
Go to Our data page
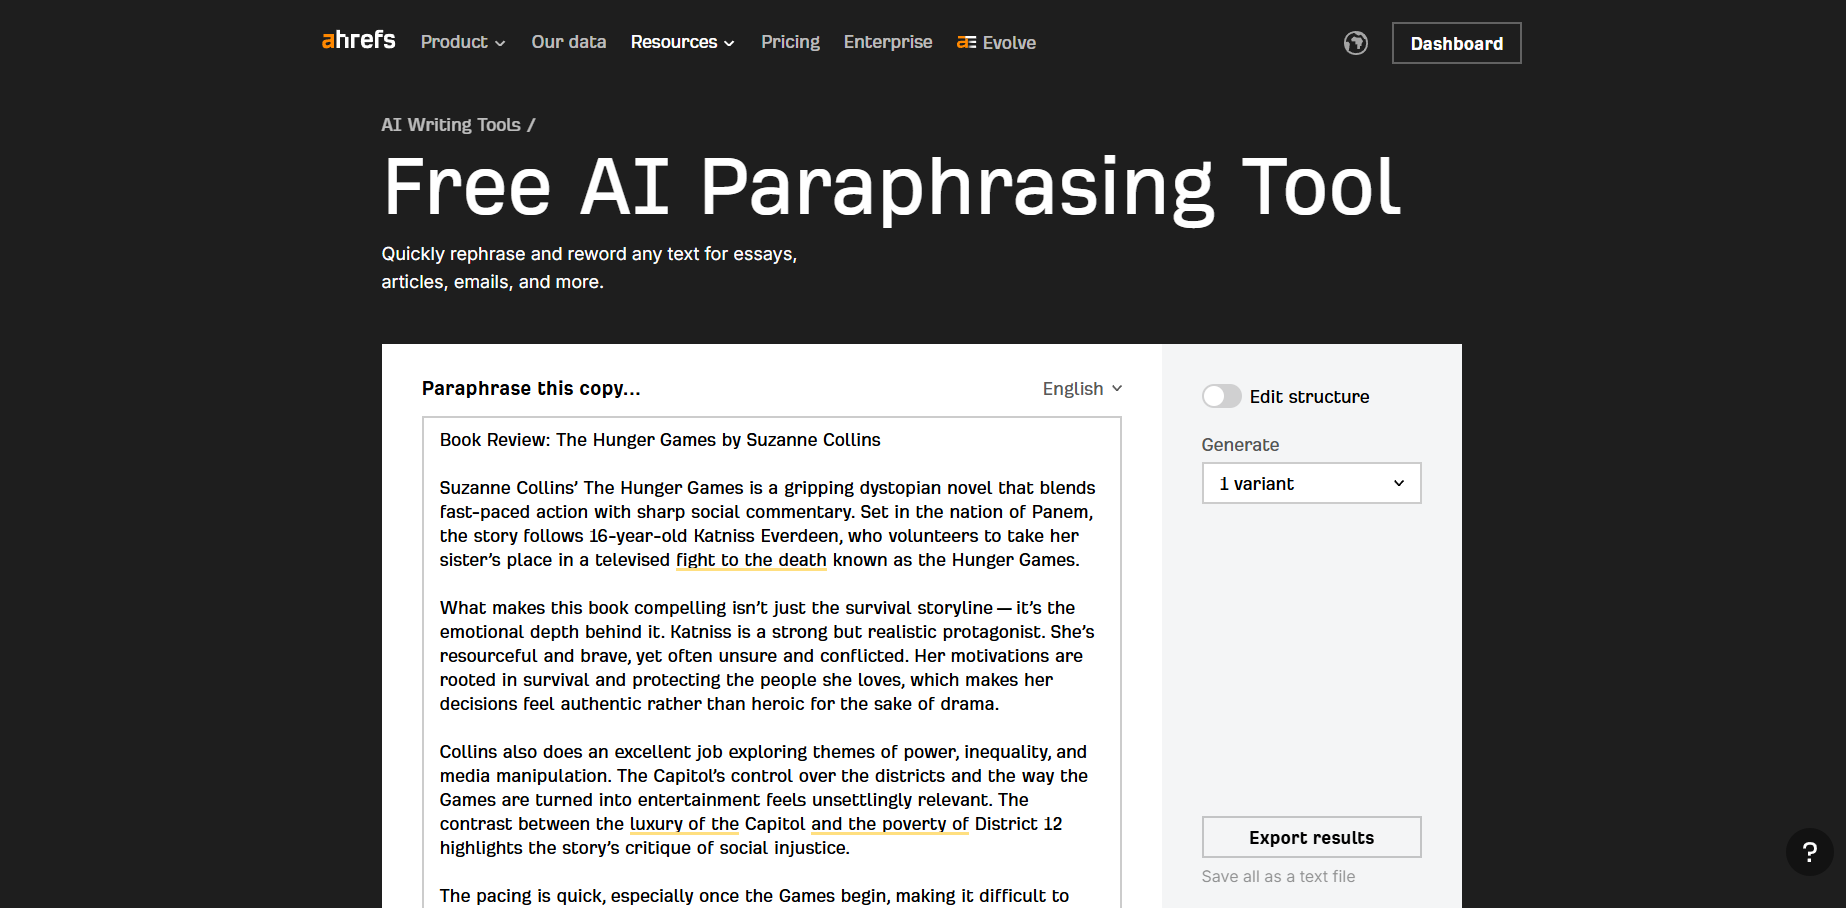[568, 42]
